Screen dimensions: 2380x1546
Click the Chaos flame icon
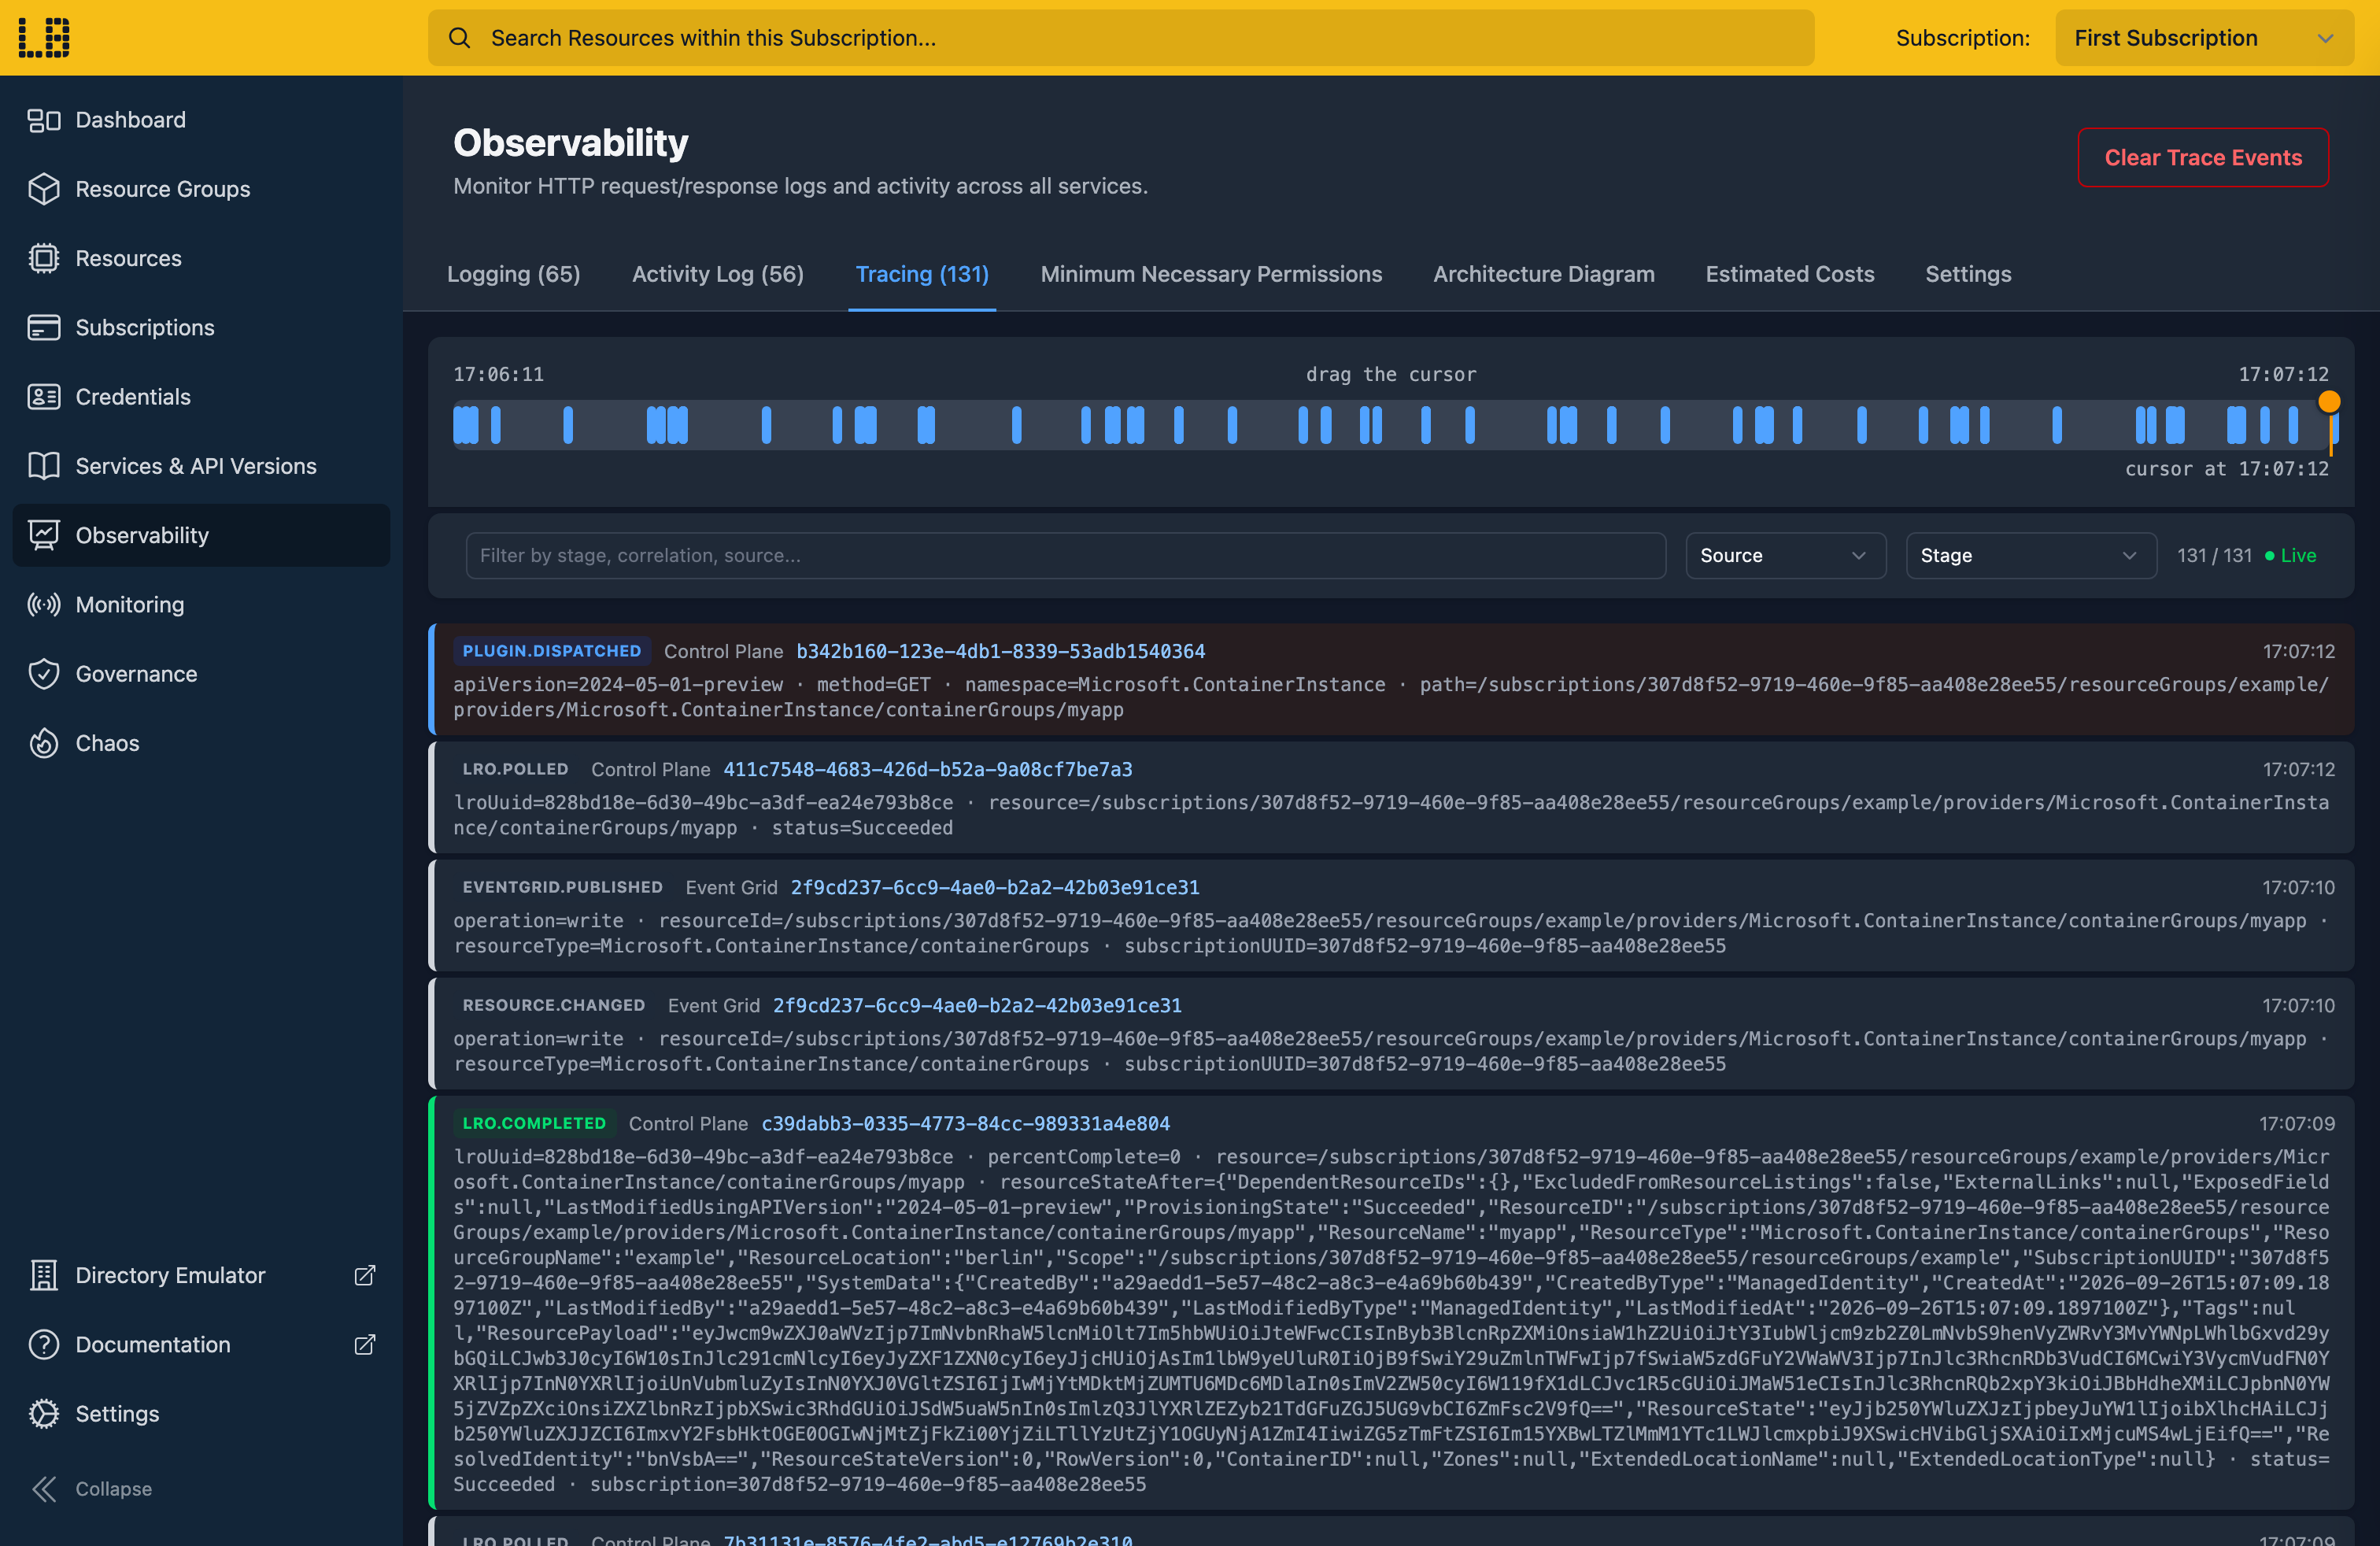tap(44, 743)
